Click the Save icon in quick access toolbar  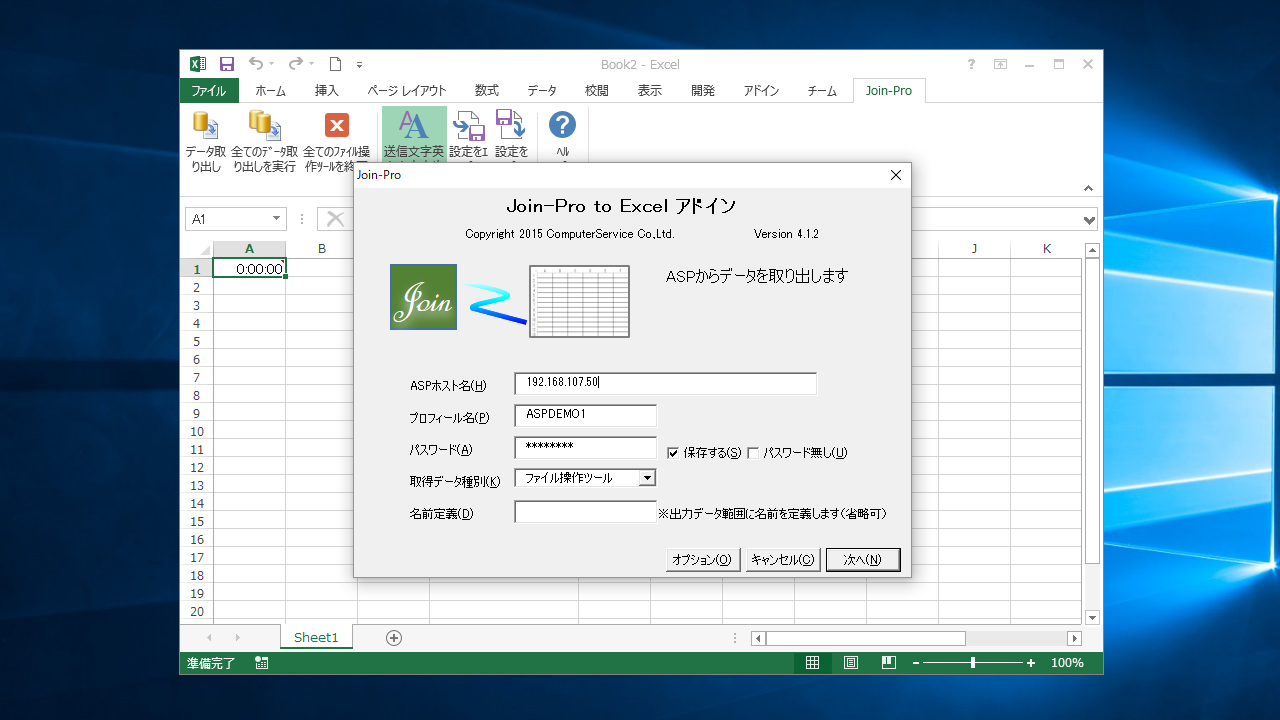pos(227,64)
